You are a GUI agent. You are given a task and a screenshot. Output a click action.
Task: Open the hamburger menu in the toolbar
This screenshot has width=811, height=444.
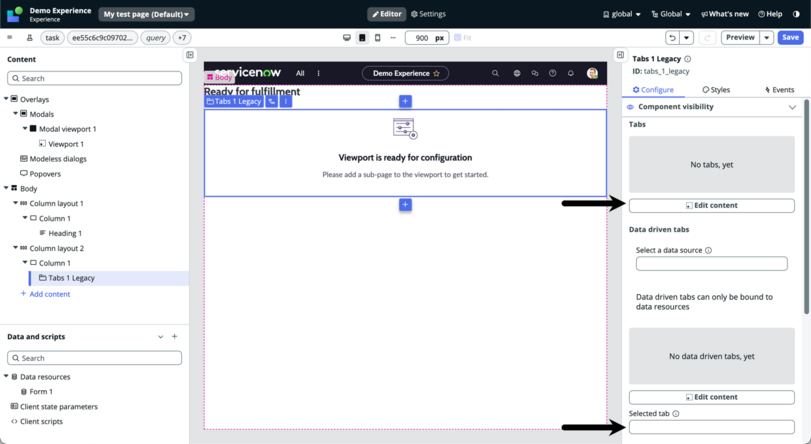tap(9, 37)
